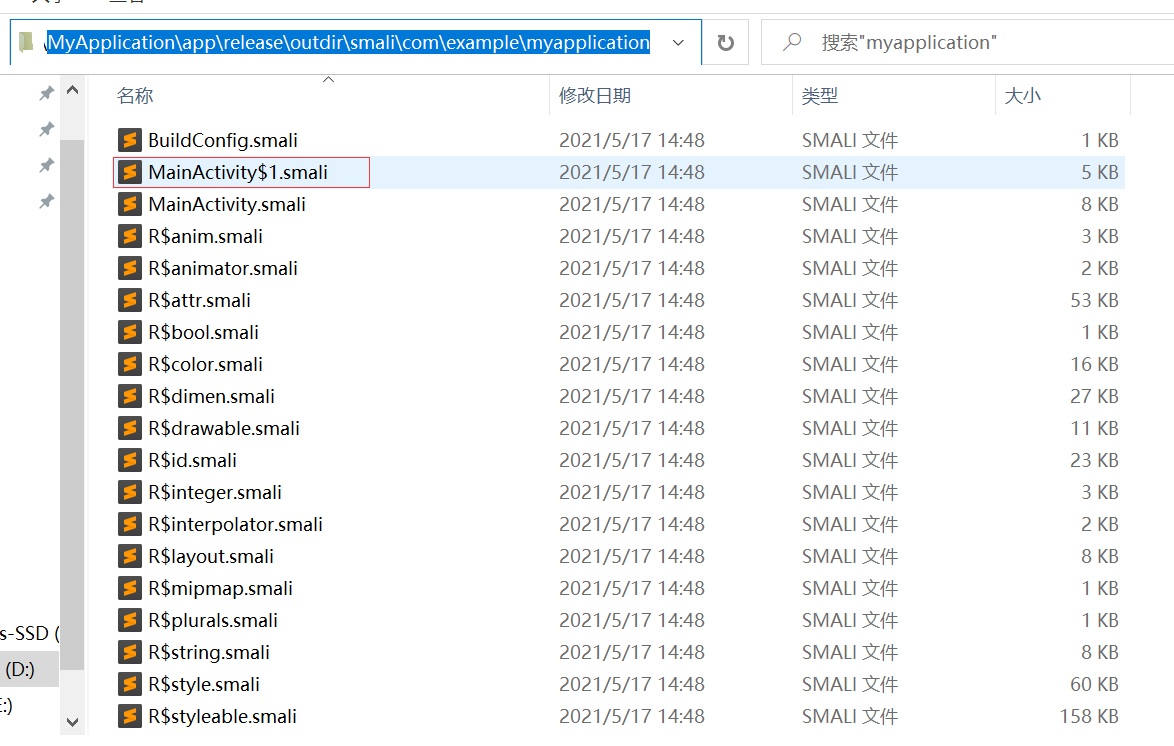Click the MainActivity.smali file icon
The height and width of the screenshot is (746, 1174).
coord(130,204)
